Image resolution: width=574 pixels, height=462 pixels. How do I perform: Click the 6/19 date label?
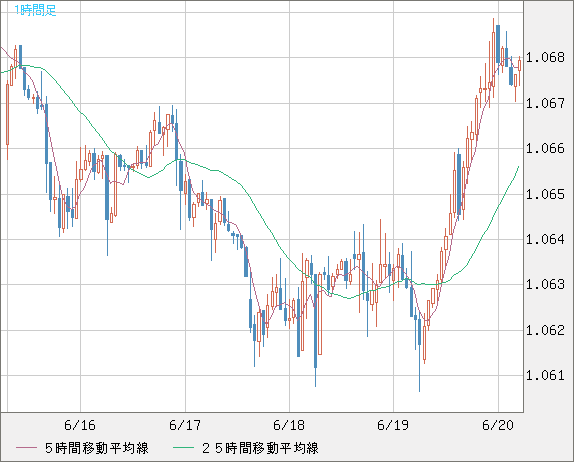click(x=393, y=425)
